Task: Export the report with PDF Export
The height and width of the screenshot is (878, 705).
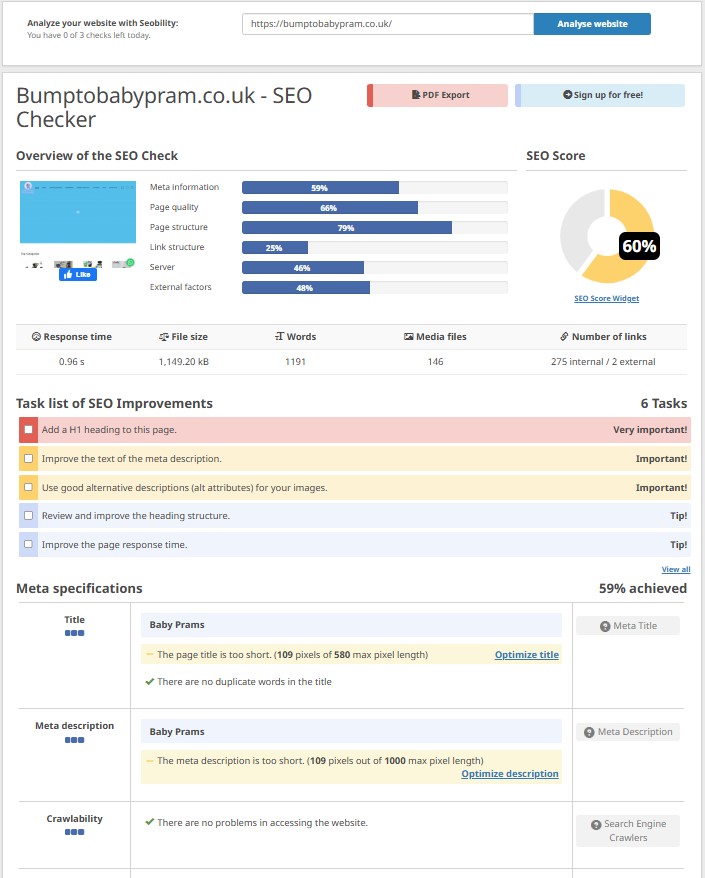Action: (x=439, y=96)
